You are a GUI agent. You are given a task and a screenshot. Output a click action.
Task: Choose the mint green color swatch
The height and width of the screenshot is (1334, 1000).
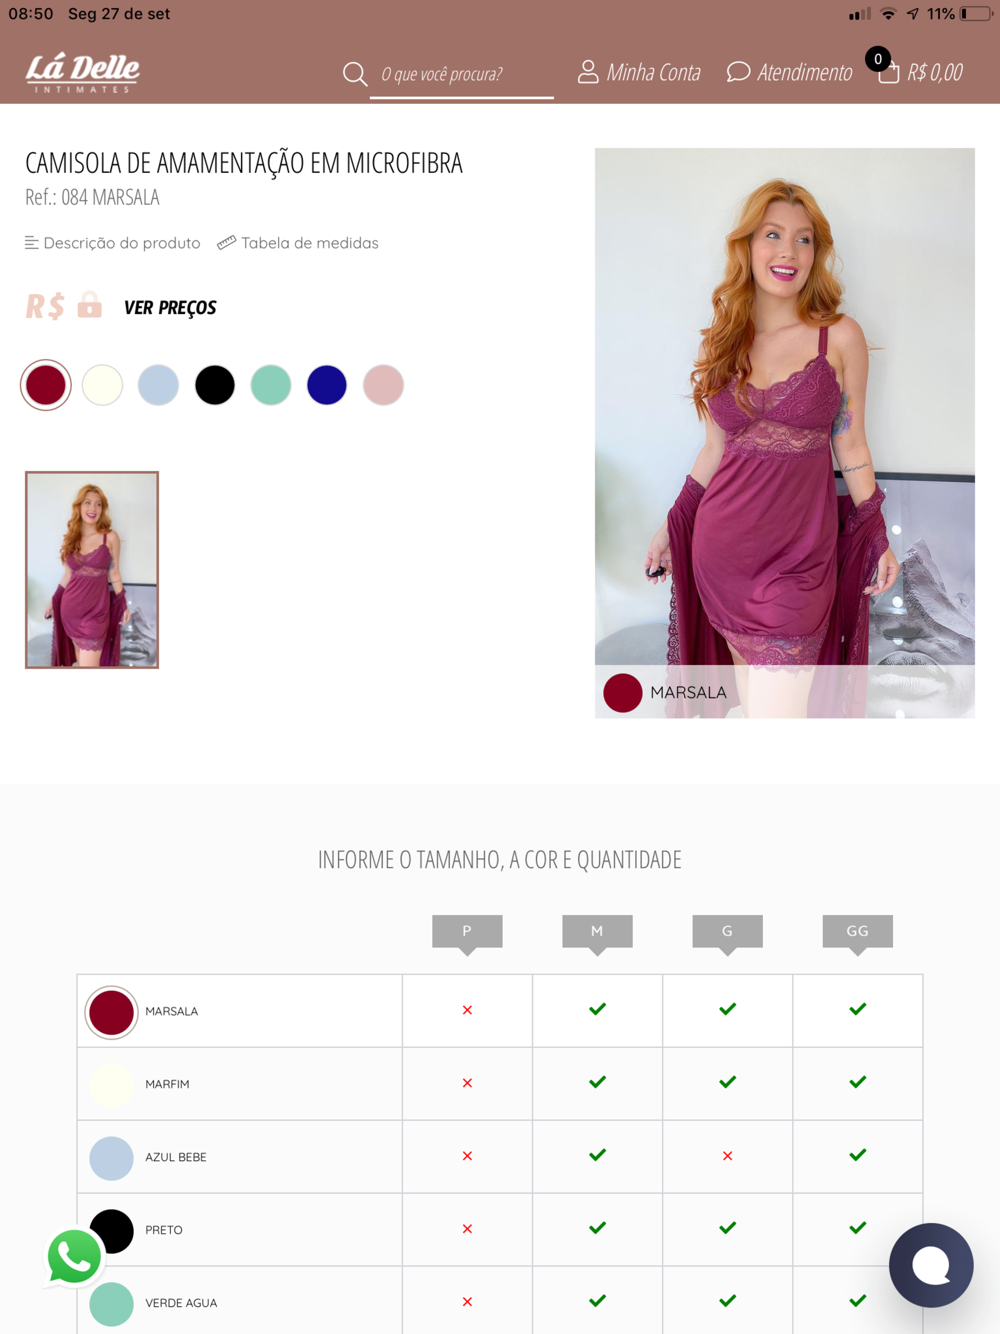pyautogui.click(x=271, y=385)
